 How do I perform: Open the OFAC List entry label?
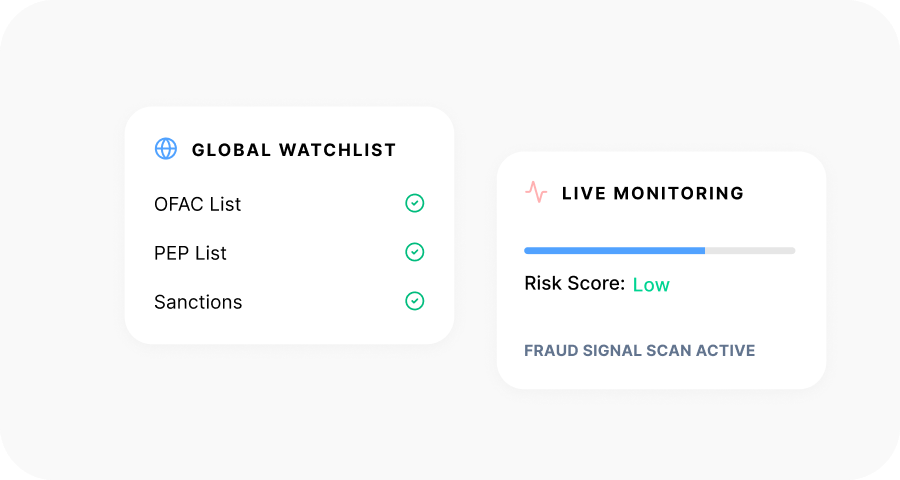click(198, 204)
